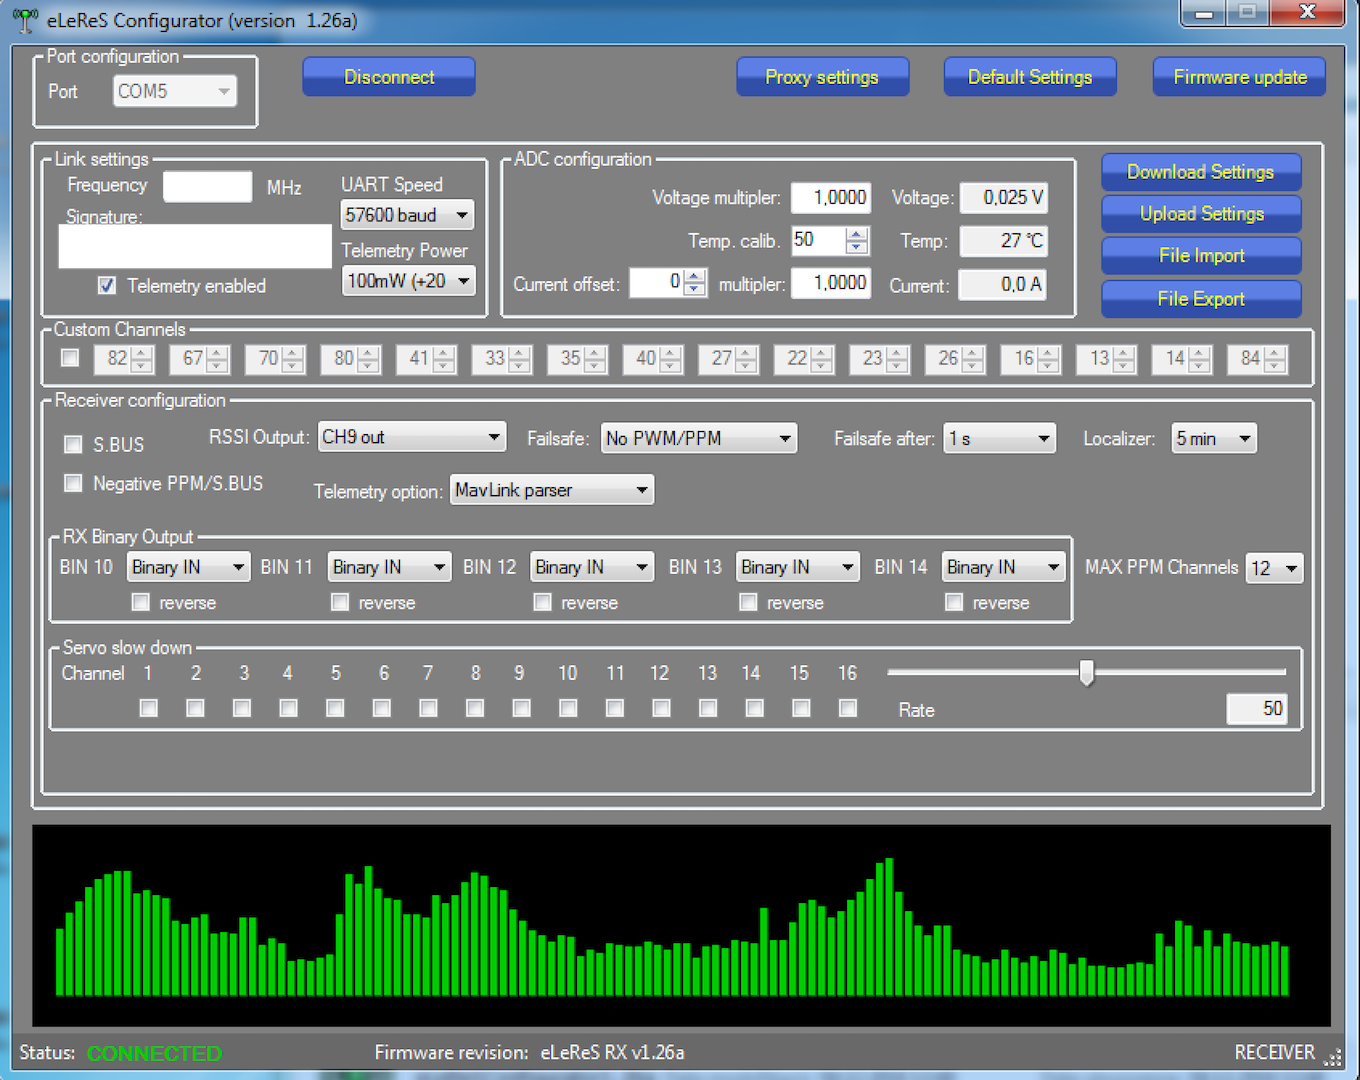The width and height of the screenshot is (1360, 1080).
Task: Open MAX PPM Channels 12 dropdown
Action: point(1274,568)
